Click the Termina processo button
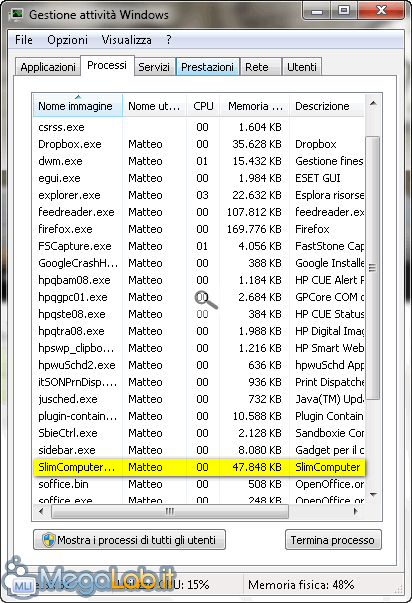 (333, 540)
